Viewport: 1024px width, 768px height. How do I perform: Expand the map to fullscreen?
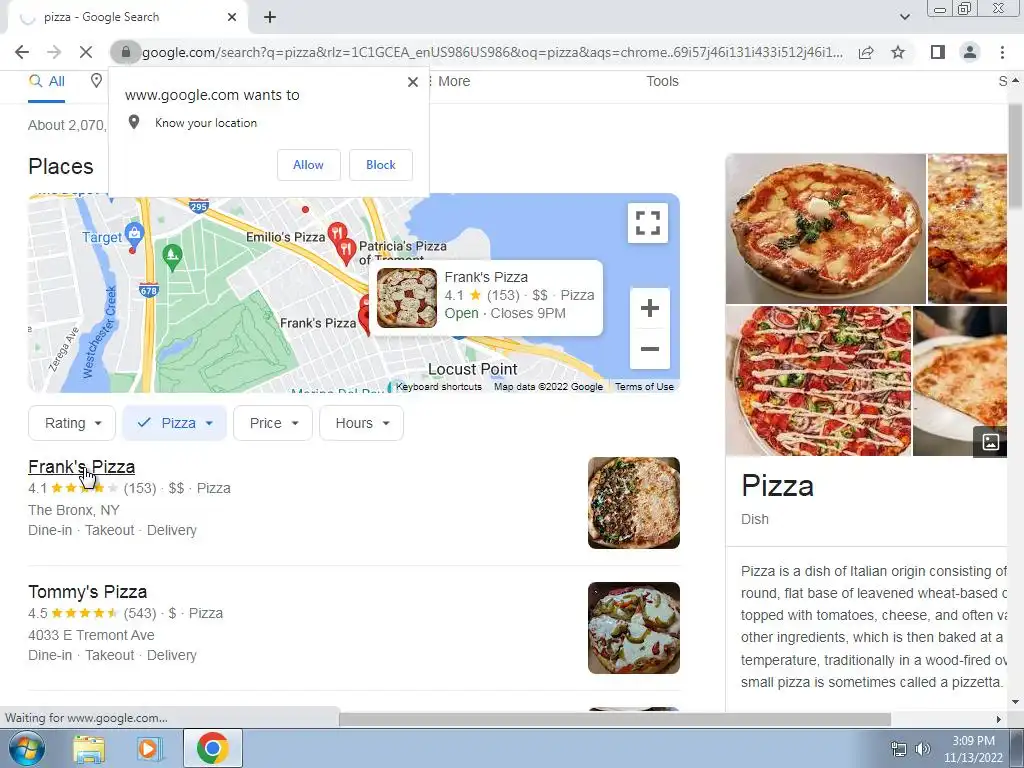(x=648, y=223)
